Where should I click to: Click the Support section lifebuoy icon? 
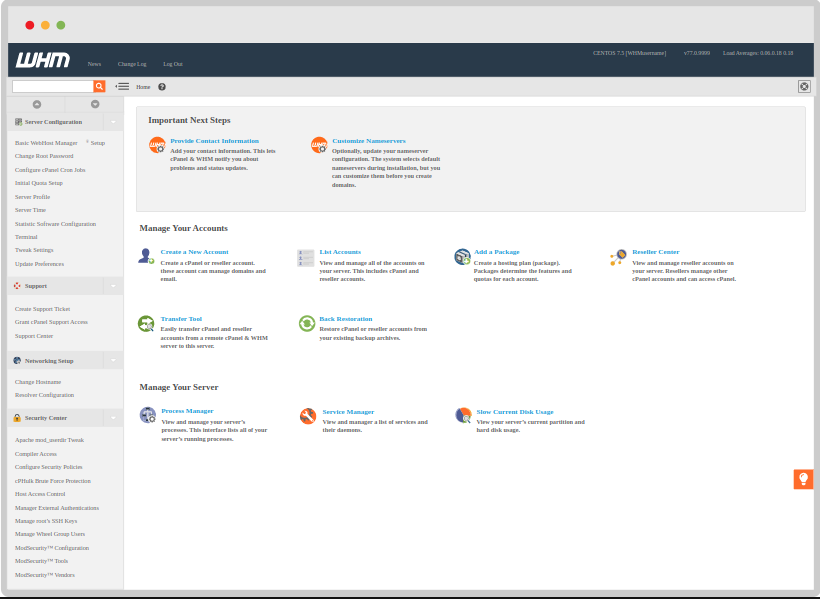(x=17, y=286)
